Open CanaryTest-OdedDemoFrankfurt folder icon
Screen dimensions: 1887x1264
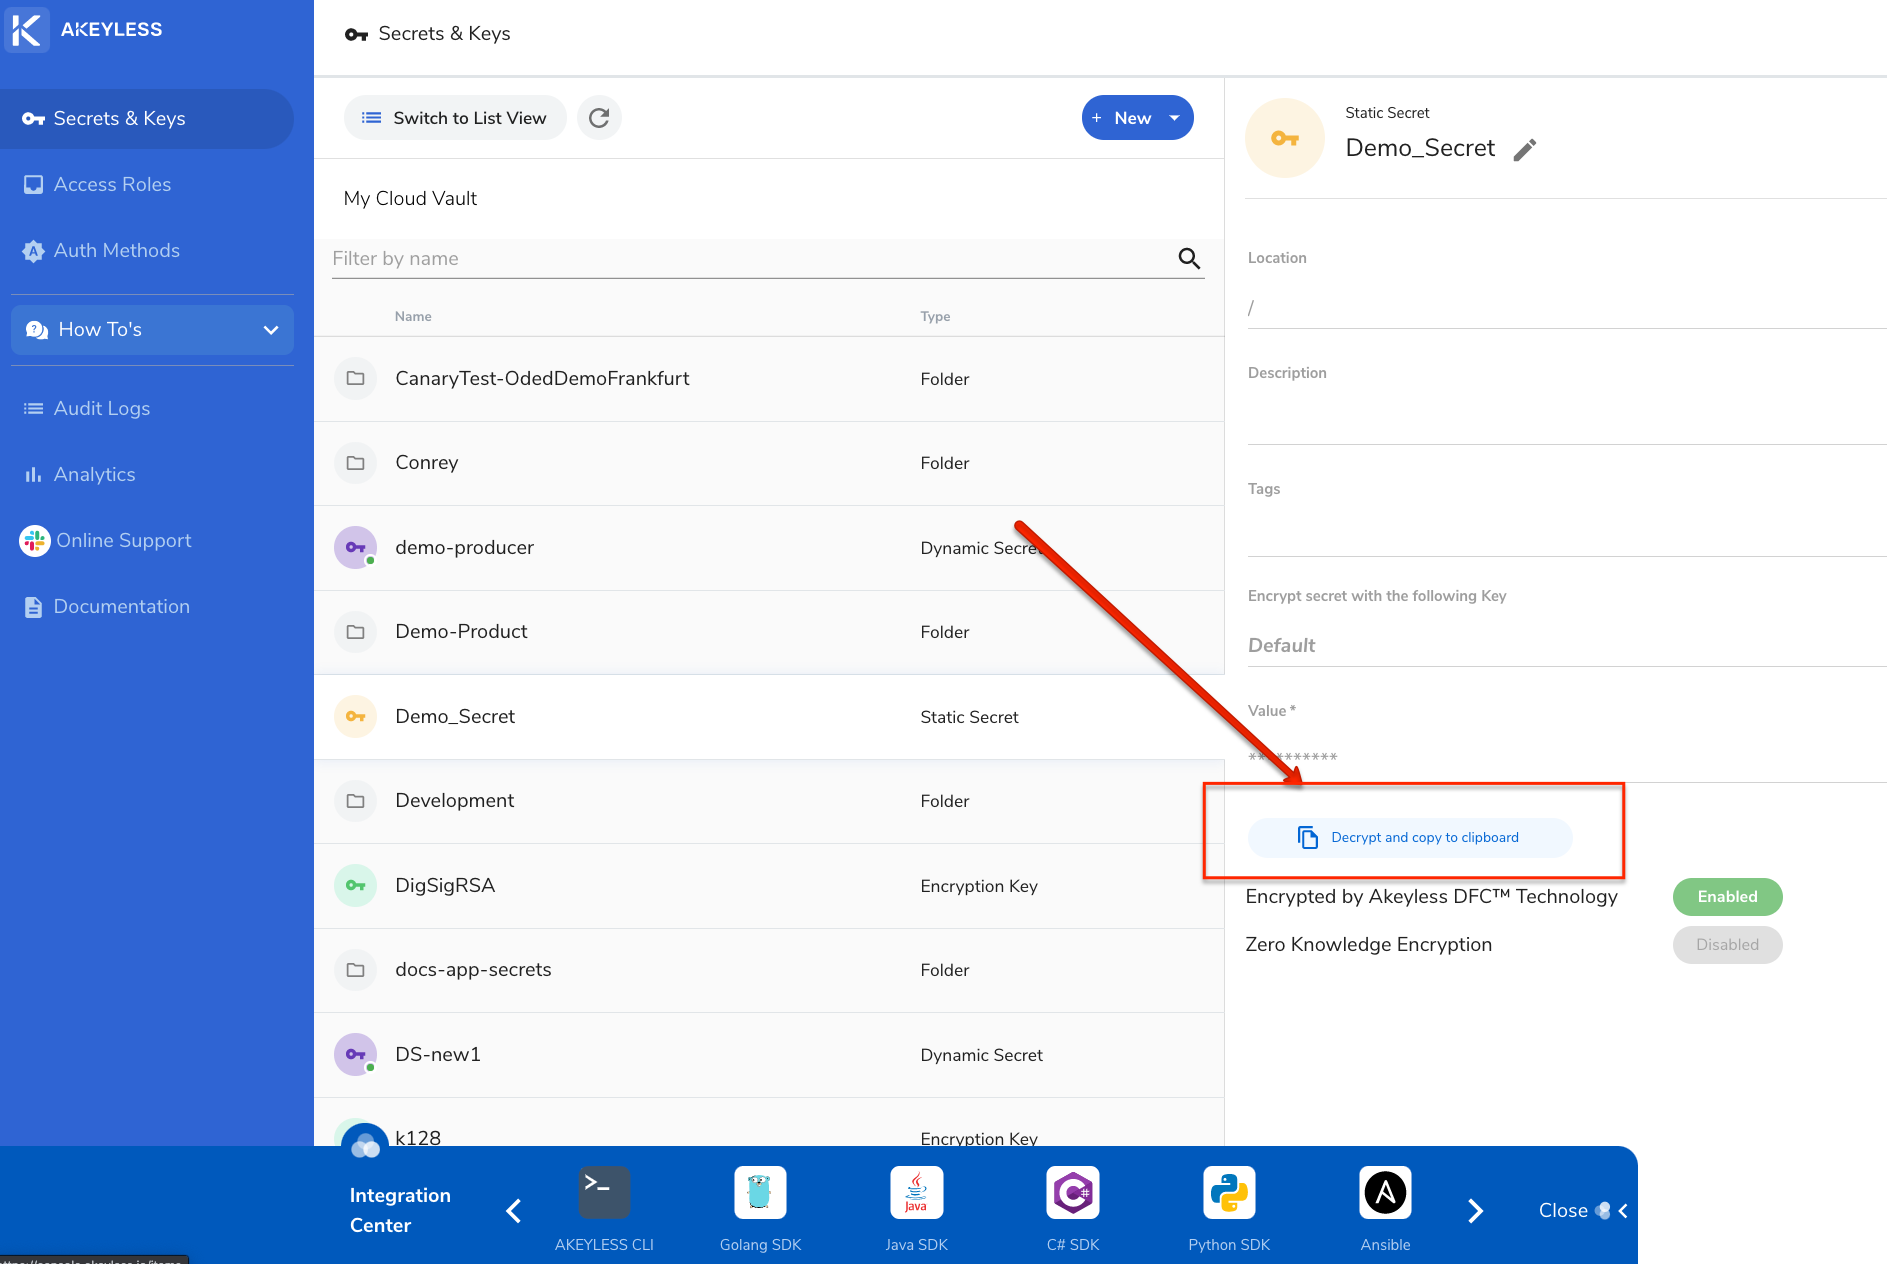pos(355,379)
